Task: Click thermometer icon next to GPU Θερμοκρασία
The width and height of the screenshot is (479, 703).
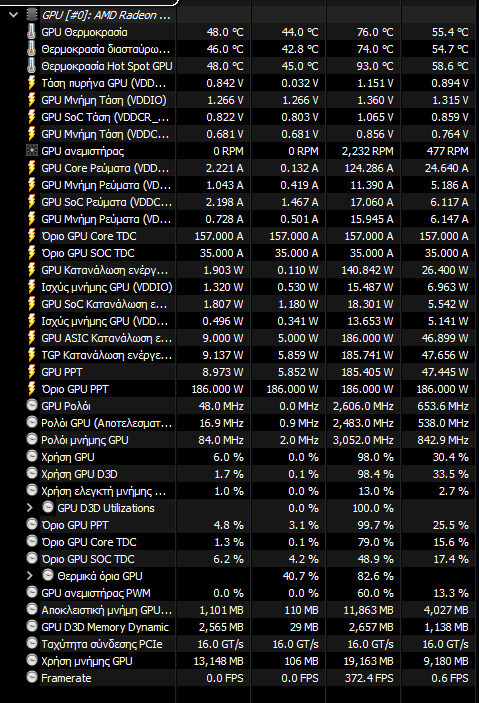Action: click(x=31, y=32)
